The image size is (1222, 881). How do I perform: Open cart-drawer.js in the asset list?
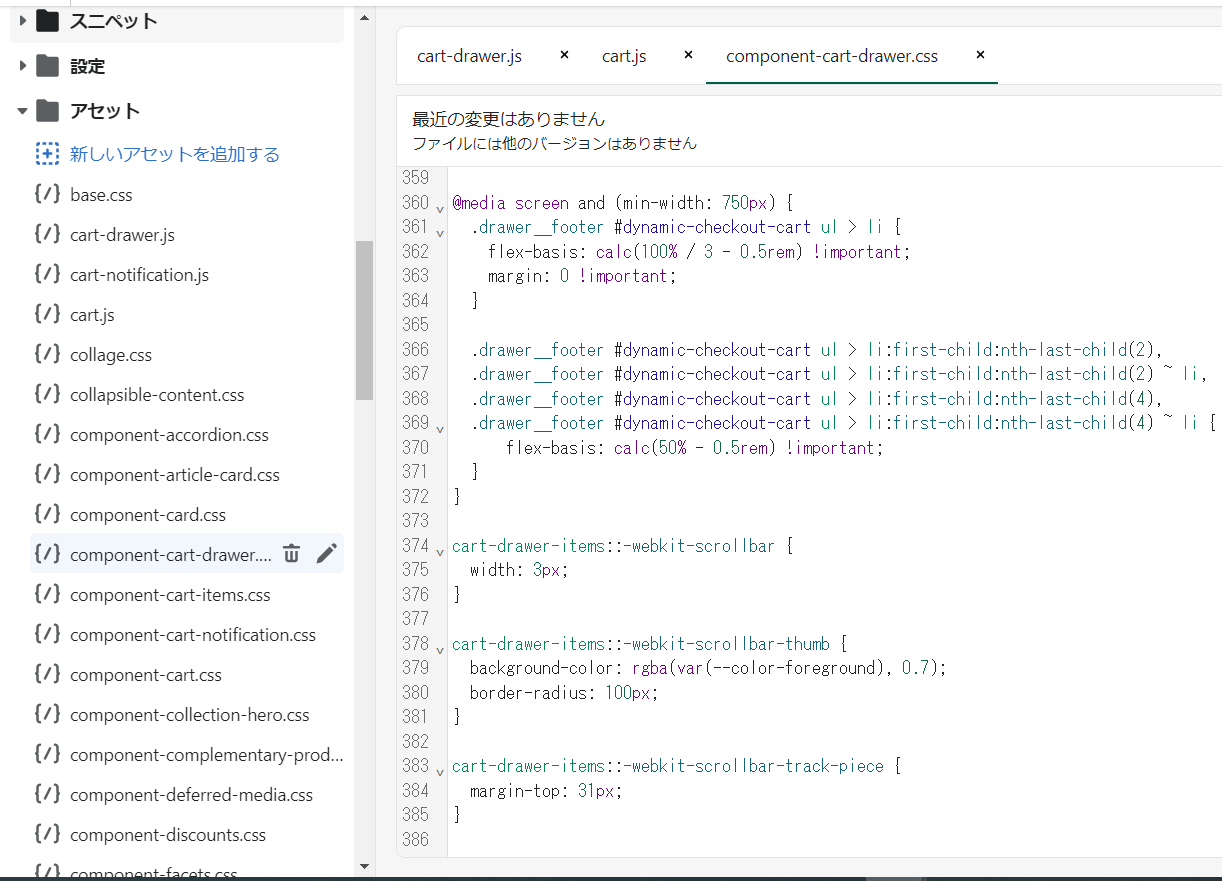pos(123,235)
